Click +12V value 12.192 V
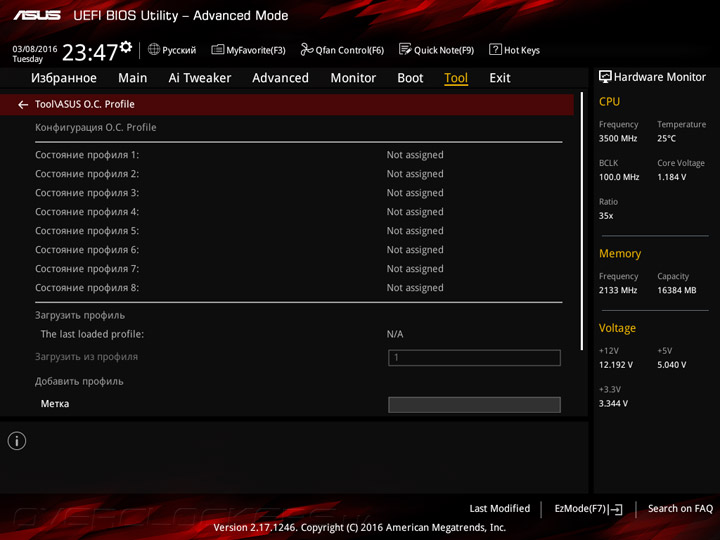Image resolution: width=720 pixels, height=540 pixels. tap(615, 365)
